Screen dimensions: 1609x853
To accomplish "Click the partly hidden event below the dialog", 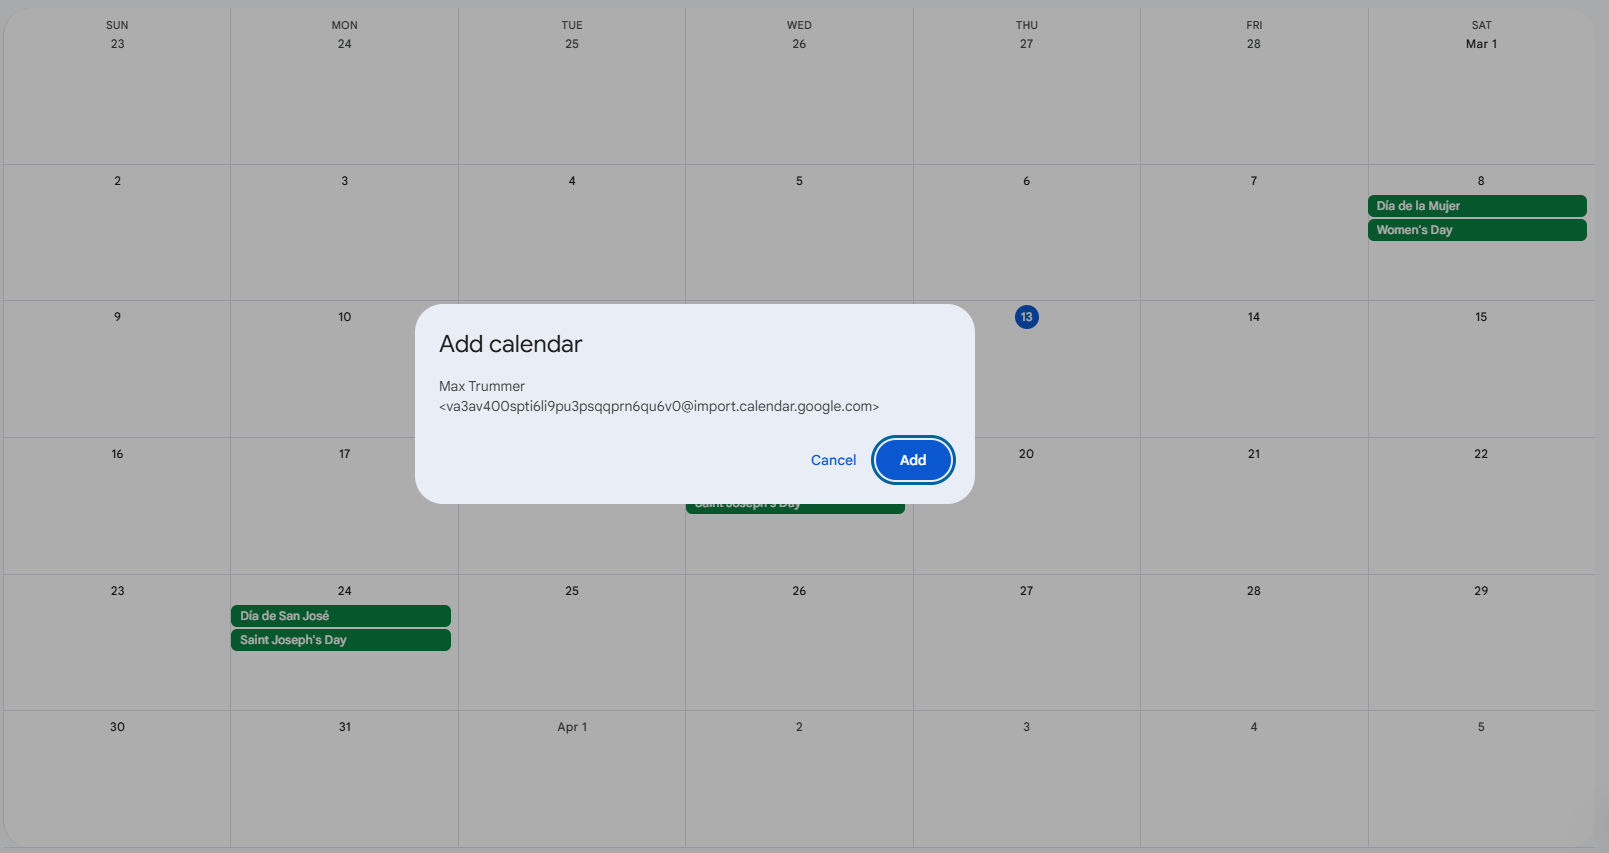I will point(795,508).
